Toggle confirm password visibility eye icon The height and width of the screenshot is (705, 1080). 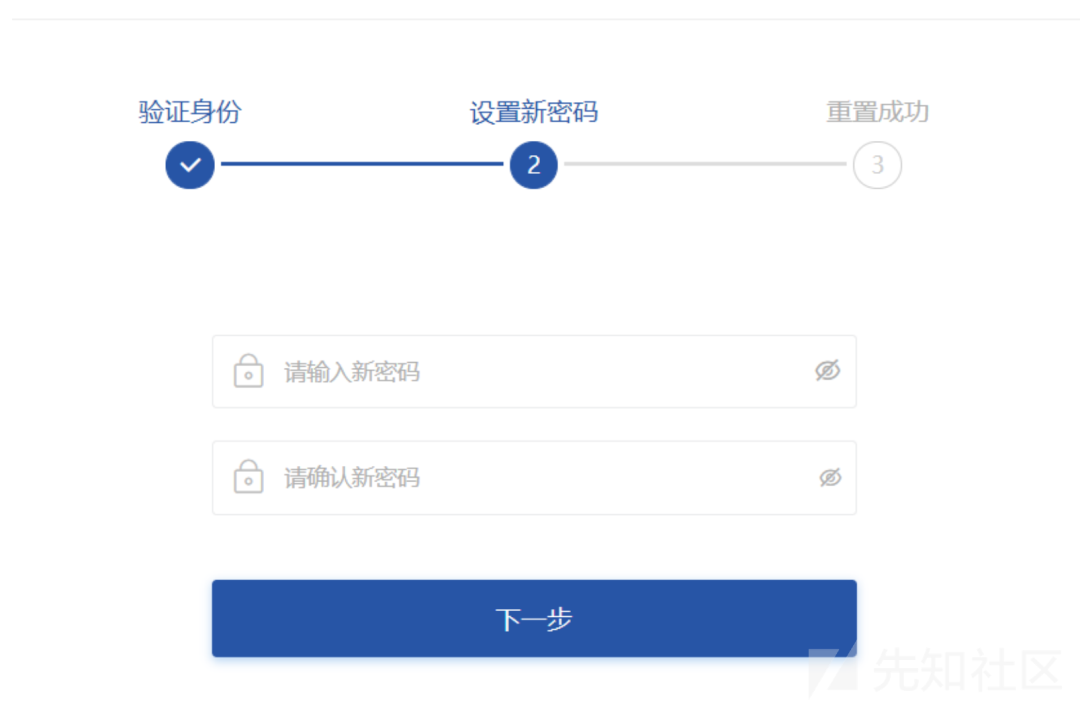pos(830,477)
